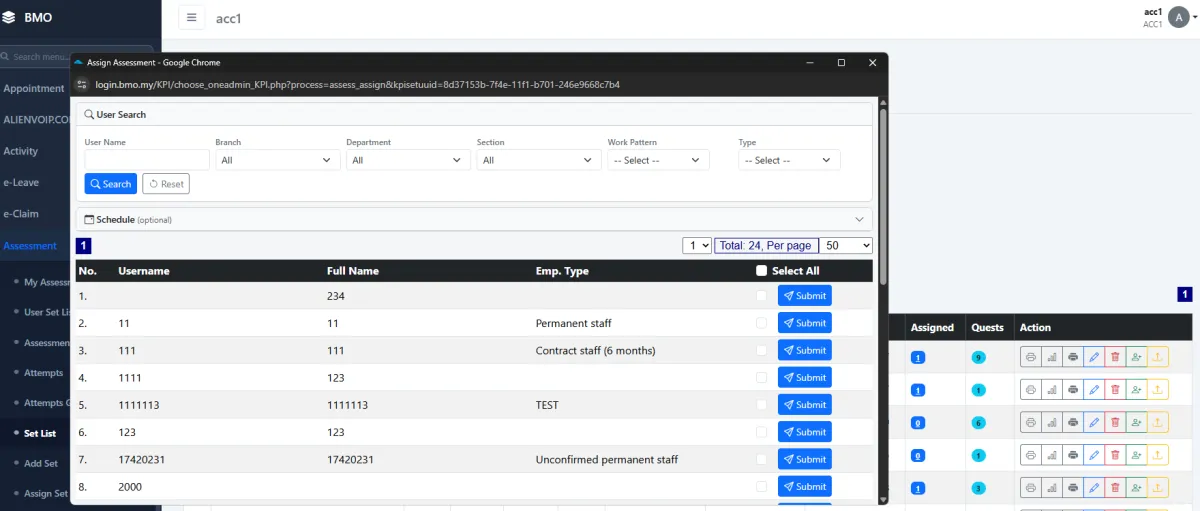Assign users icon for 3-quests row
The image size is (1200, 511).
coord(1136,487)
